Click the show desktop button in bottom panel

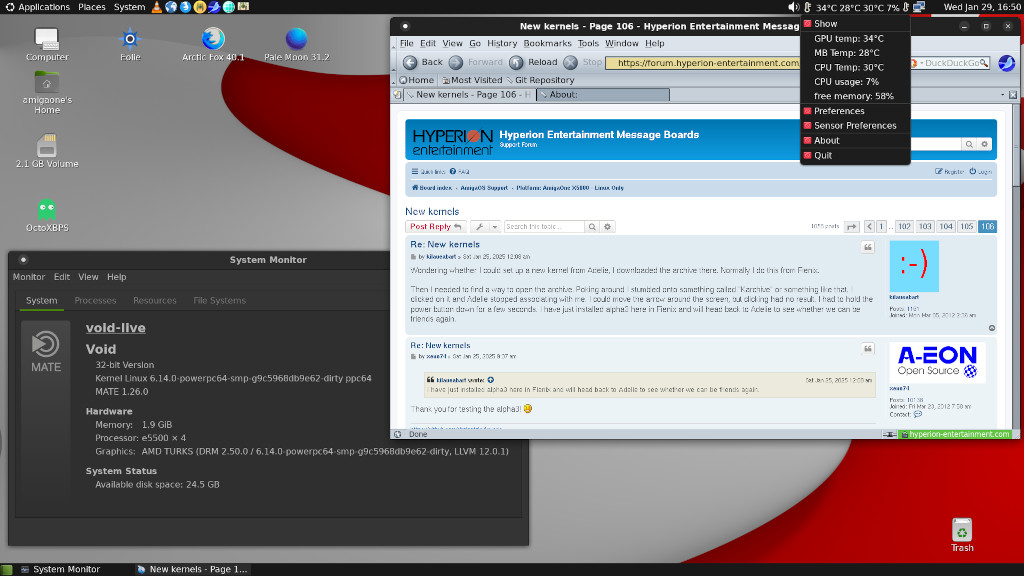pyautogui.click(x=7, y=569)
